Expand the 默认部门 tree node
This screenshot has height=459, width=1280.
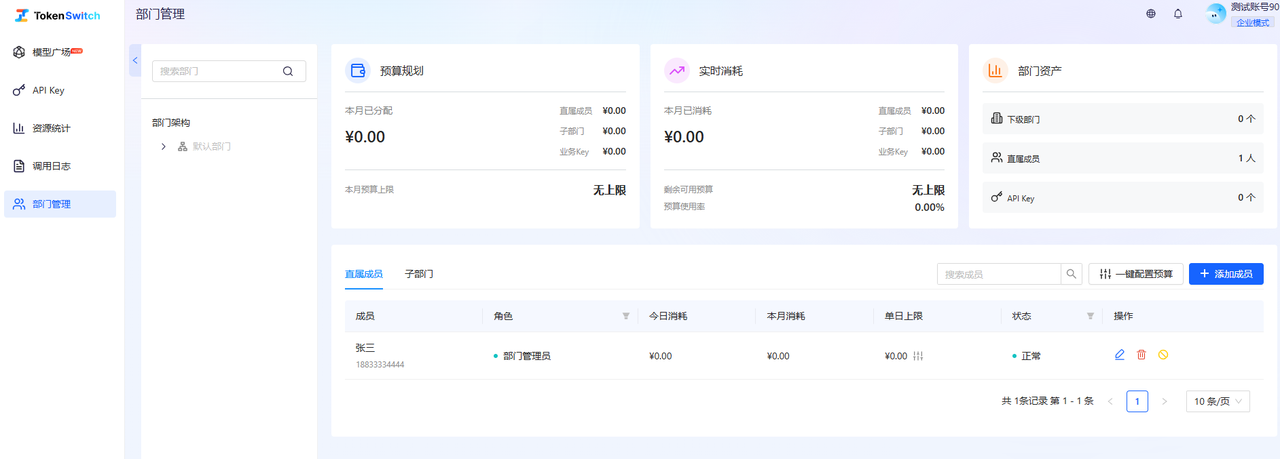163,146
